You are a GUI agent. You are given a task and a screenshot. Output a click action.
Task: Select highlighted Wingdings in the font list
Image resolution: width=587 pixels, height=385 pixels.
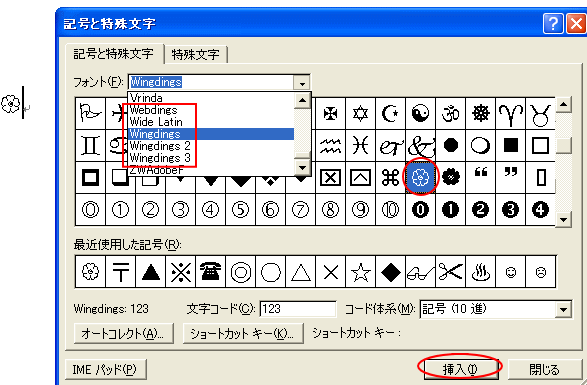tap(211, 134)
